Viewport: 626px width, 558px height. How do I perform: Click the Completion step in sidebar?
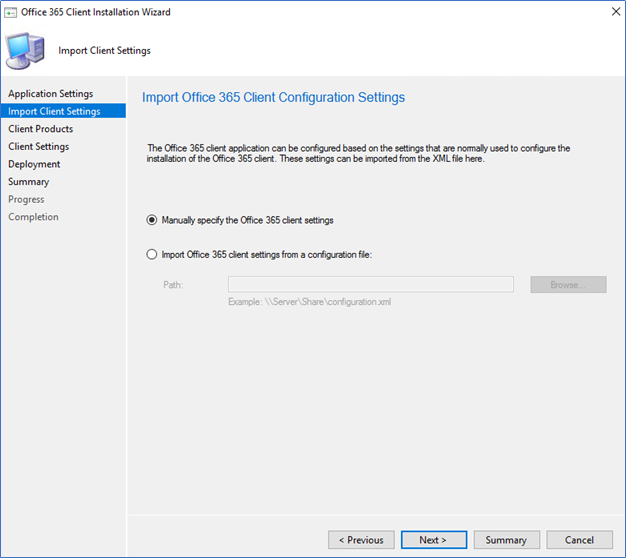coord(34,217)
